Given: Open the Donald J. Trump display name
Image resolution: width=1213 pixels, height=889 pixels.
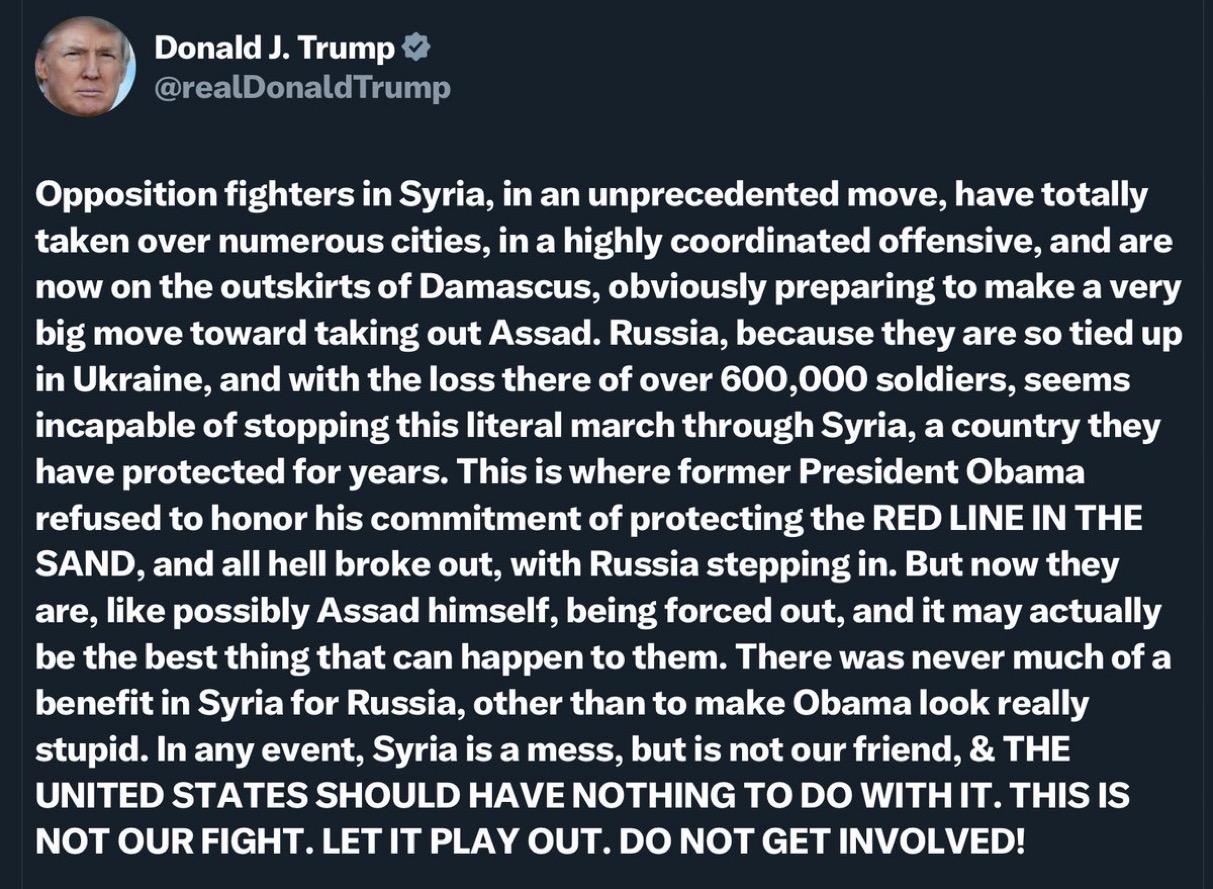Looking at the screenshot, I should tap(275, 47).
